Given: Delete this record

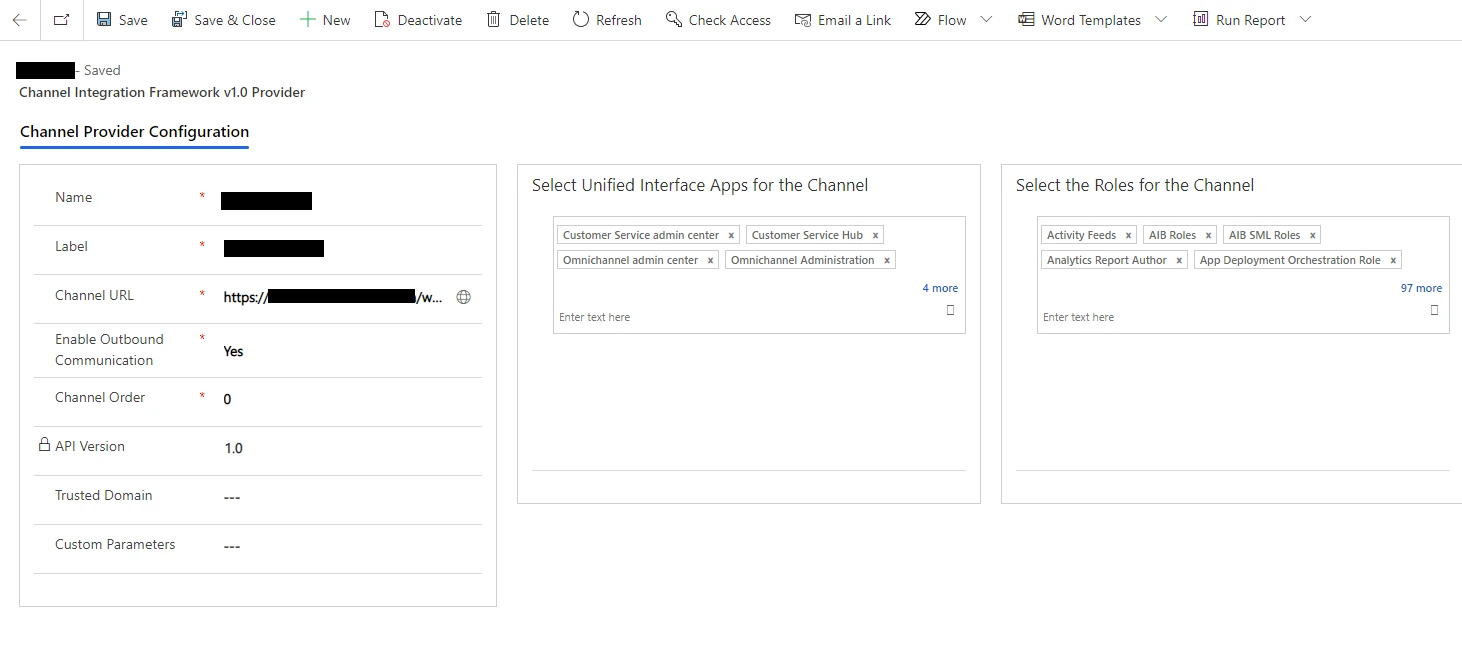Looking at the screenshot, I should pyautogui.click(x=517, y=20).
